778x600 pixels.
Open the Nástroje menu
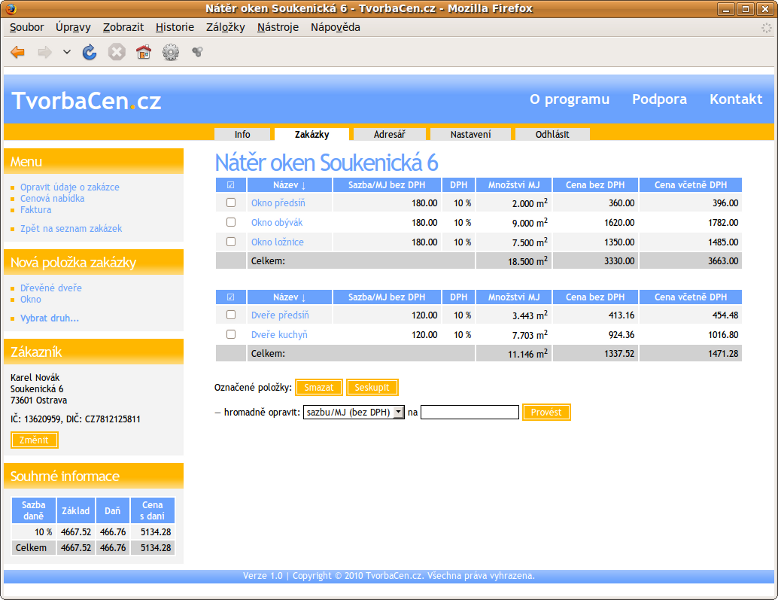pos(278,27)
